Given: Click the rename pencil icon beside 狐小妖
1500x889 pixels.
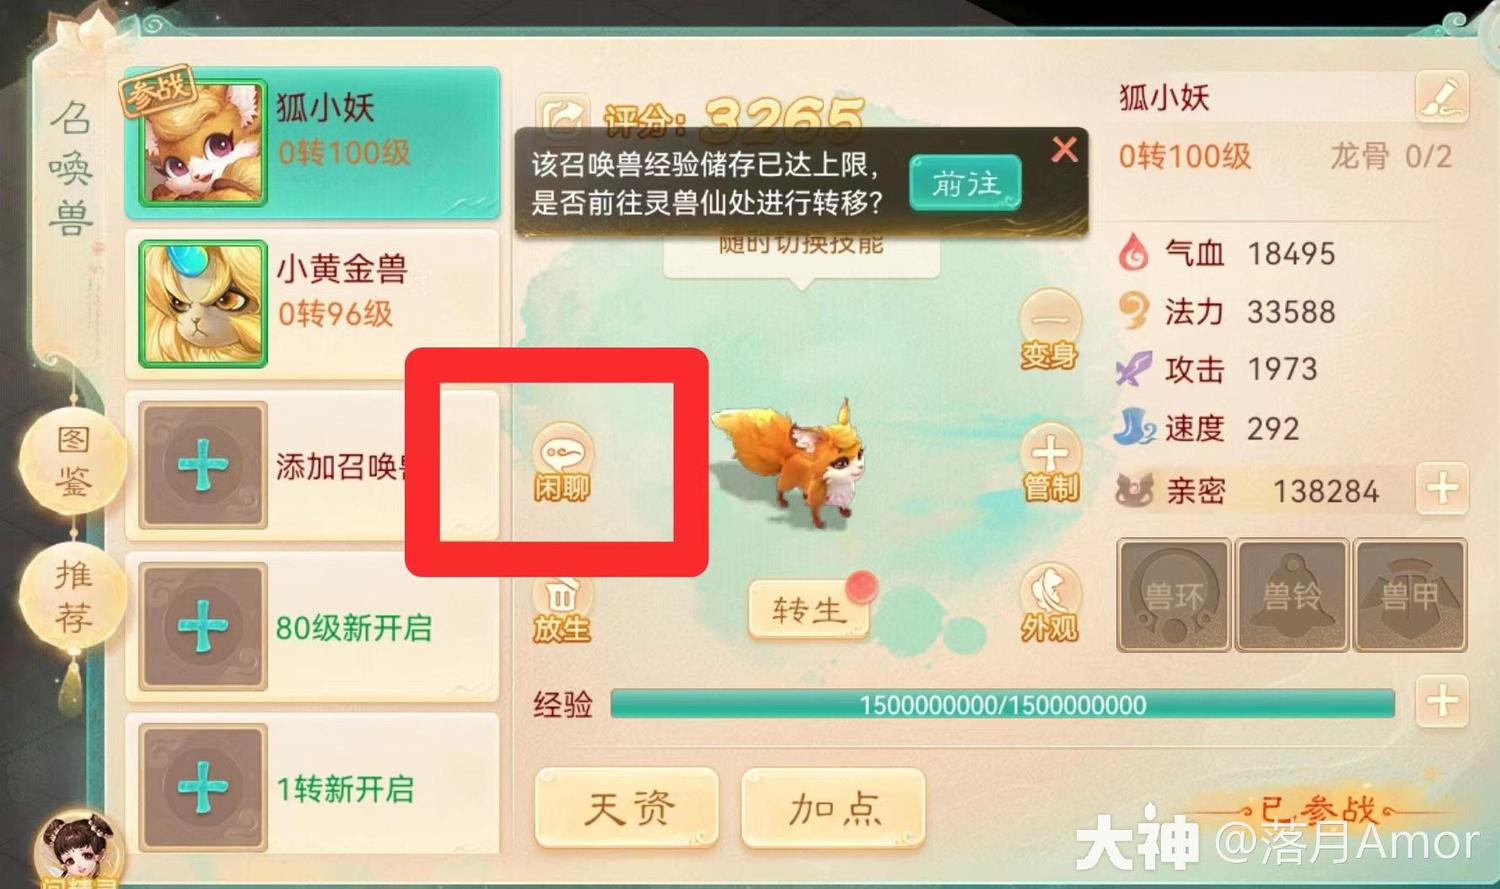Looking at the screenshot, I should click(x=1441, y=98).
